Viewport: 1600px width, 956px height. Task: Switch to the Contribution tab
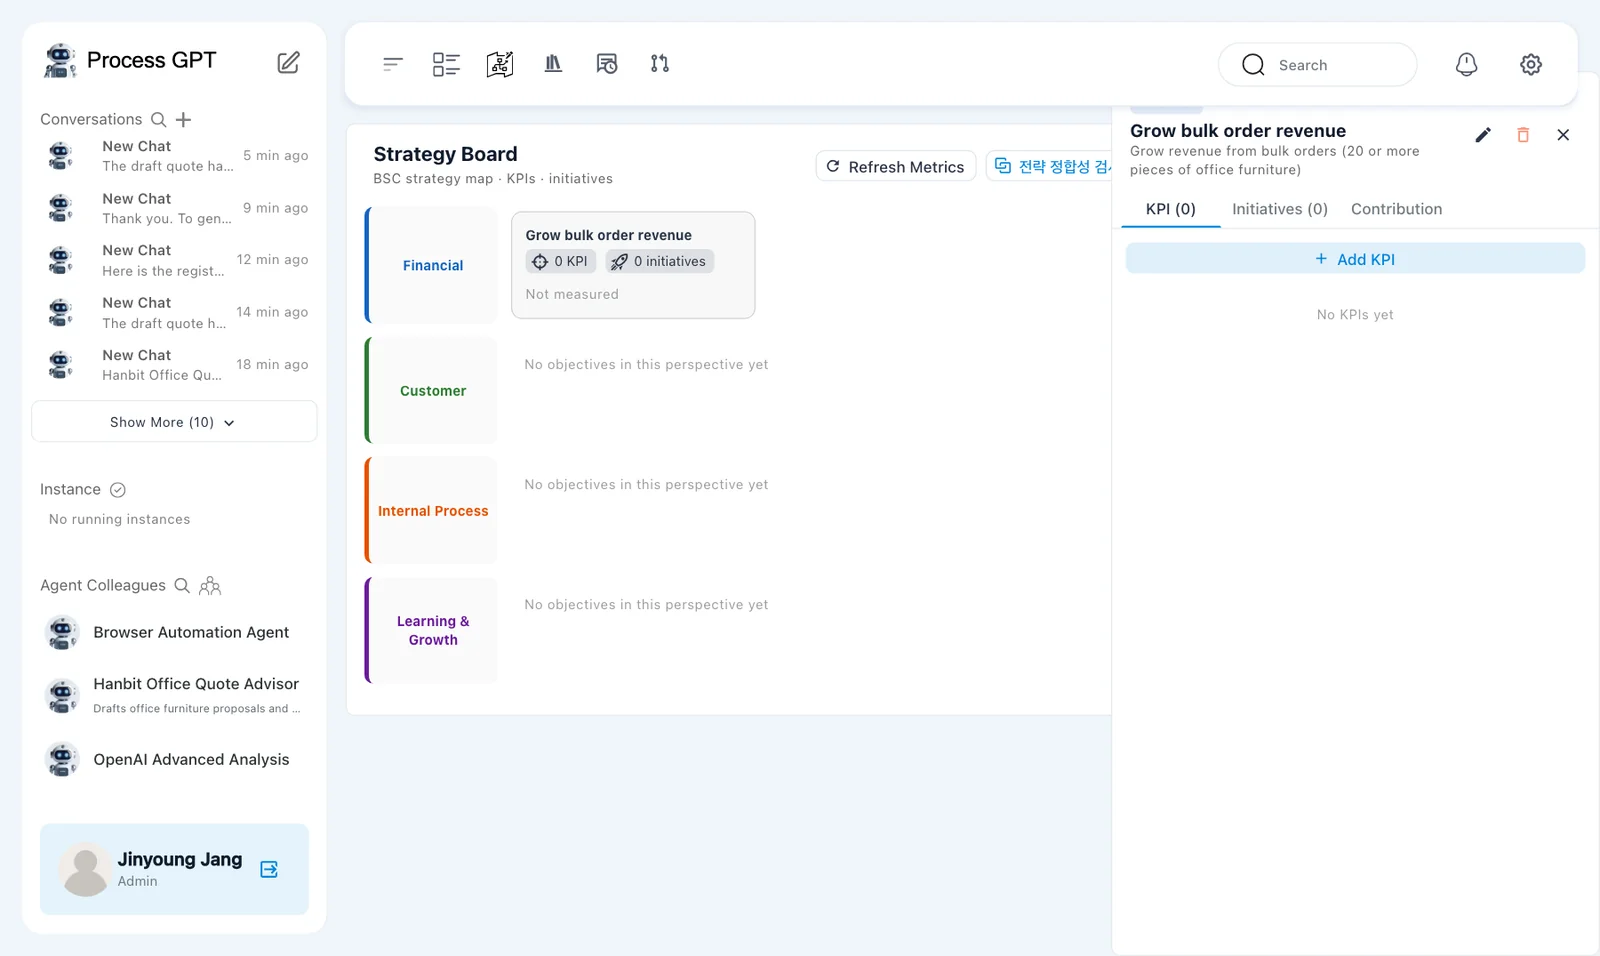[x=1397, y=209]
